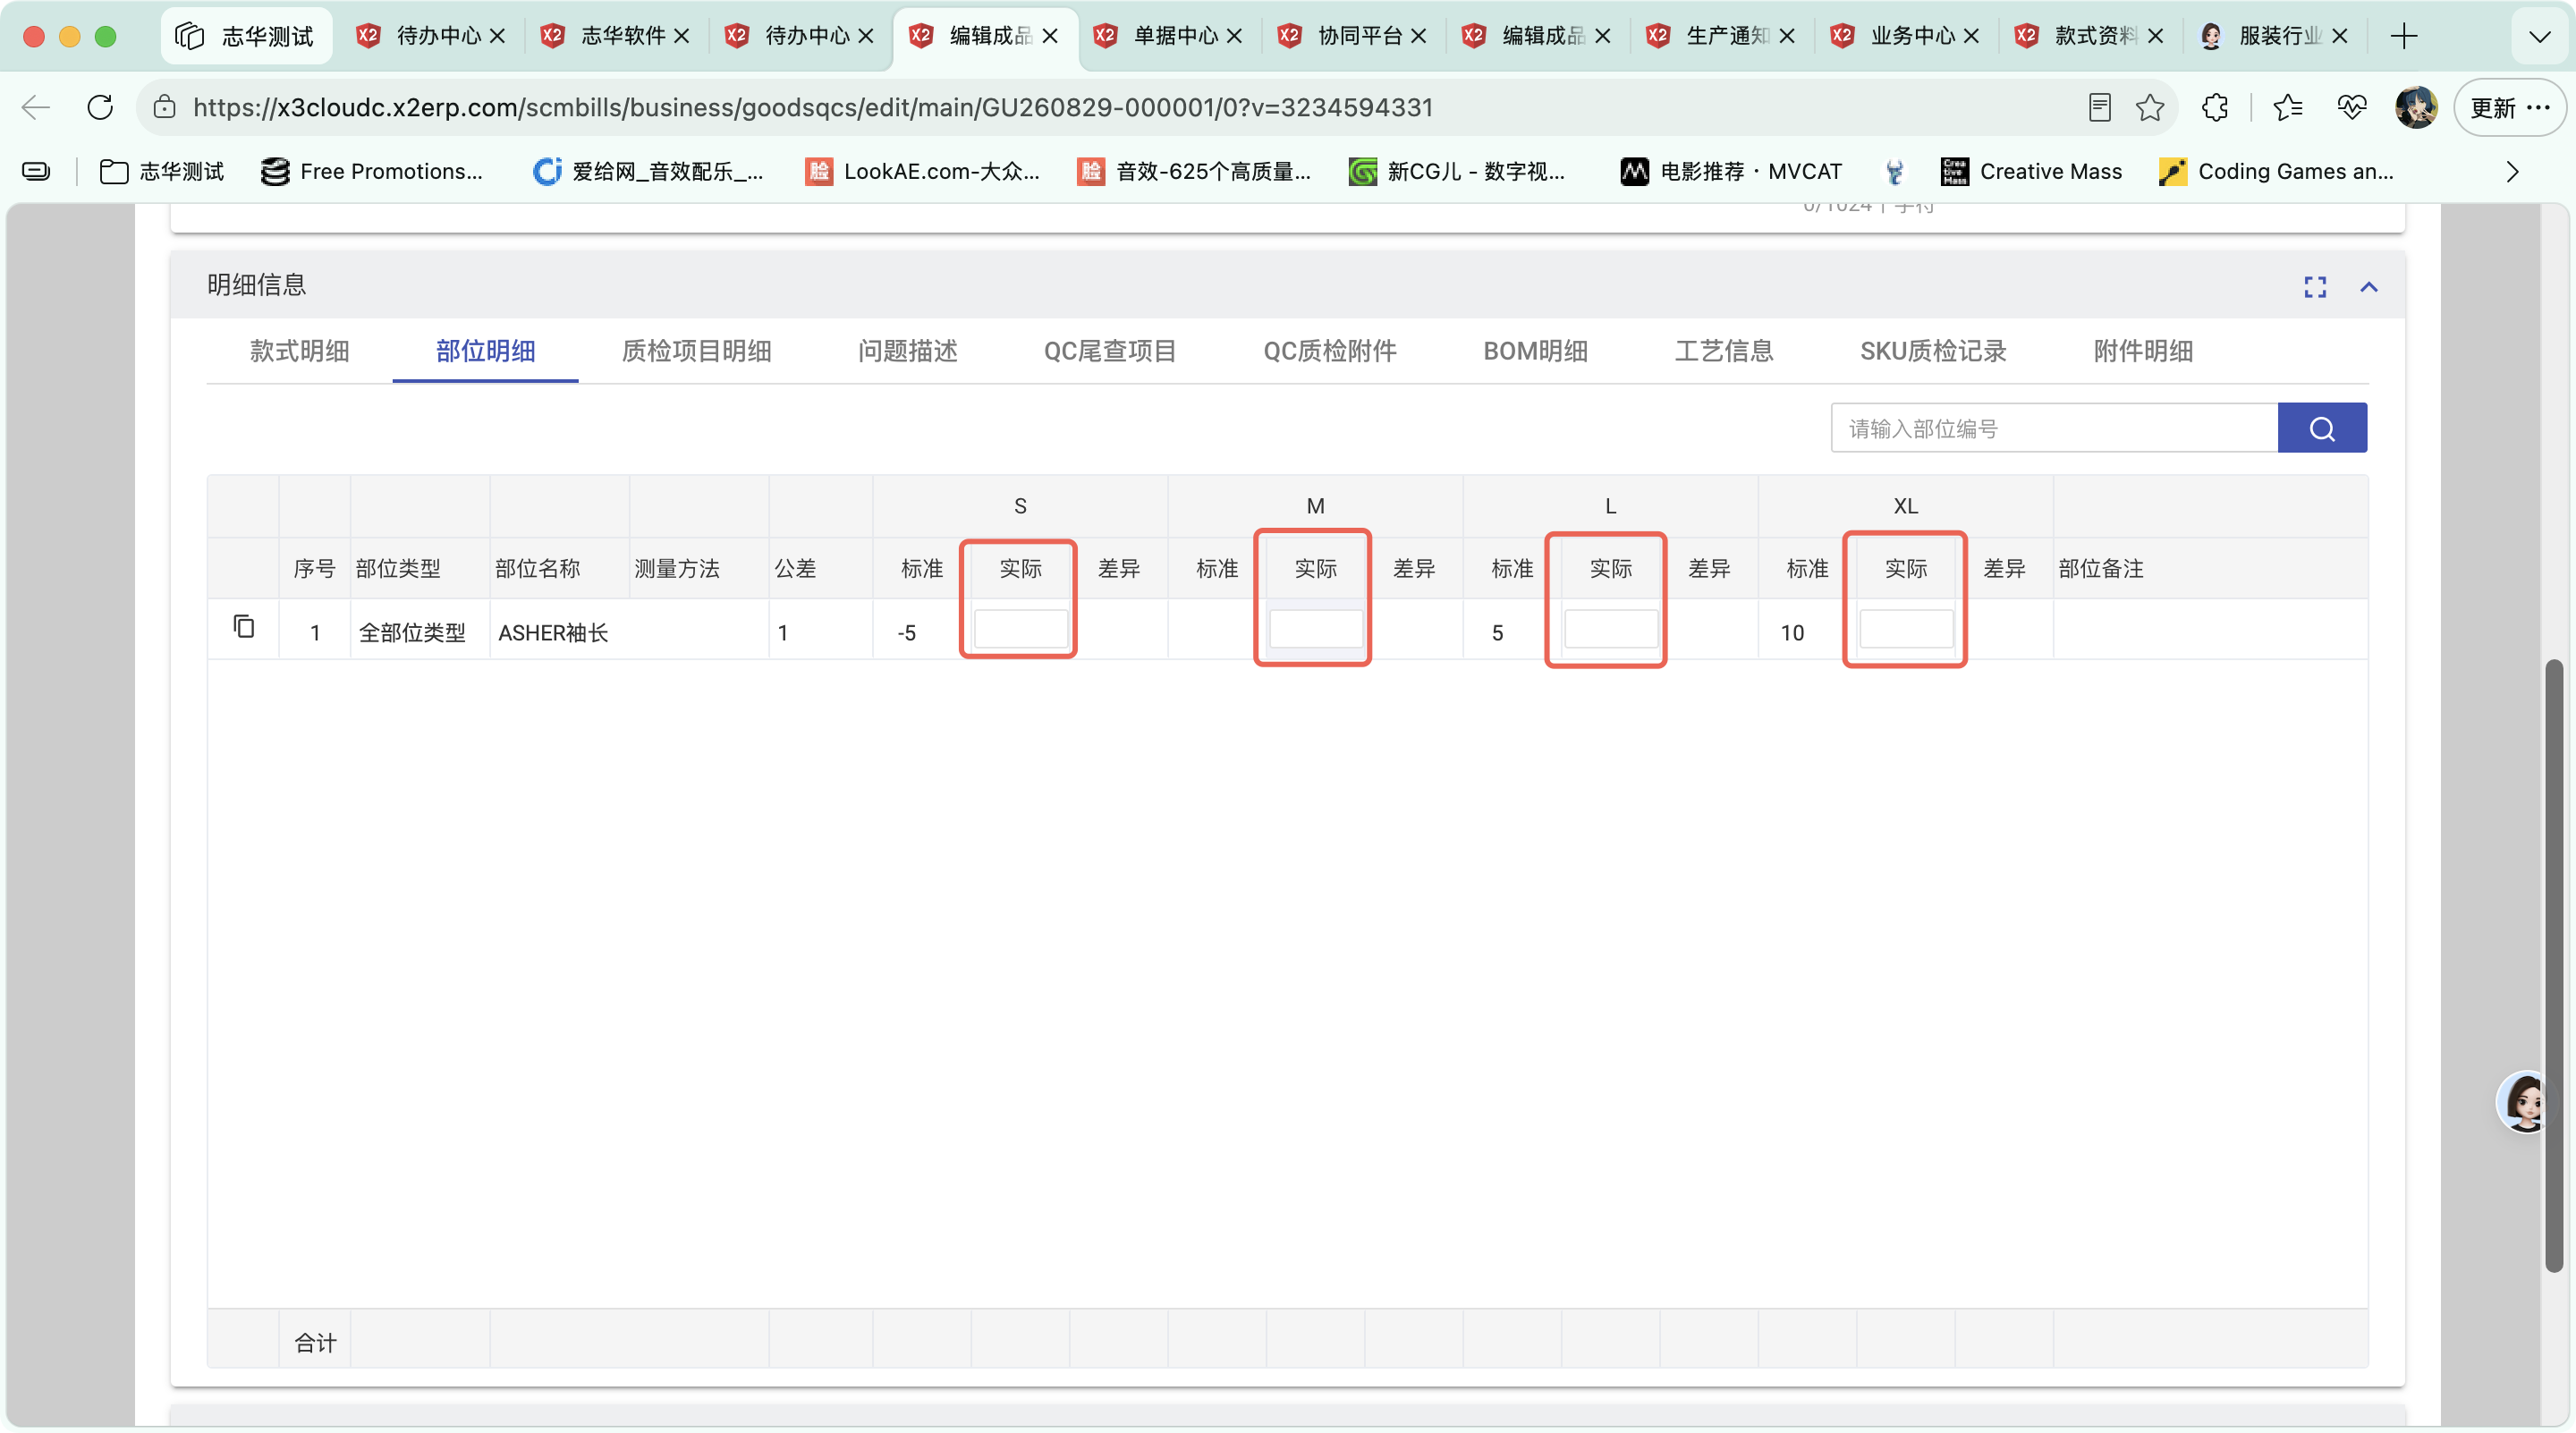Switch to BOM明细 tab

pos(1535,351)
